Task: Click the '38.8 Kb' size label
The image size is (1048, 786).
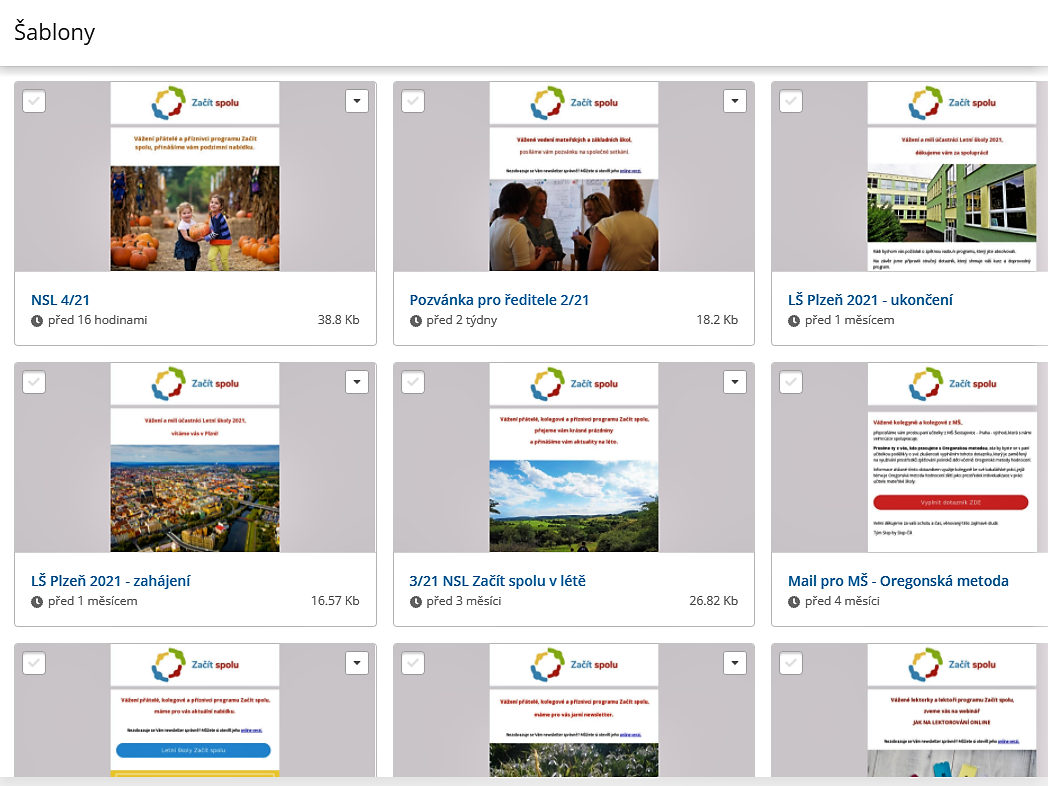Action: click(x=338, y=319)
